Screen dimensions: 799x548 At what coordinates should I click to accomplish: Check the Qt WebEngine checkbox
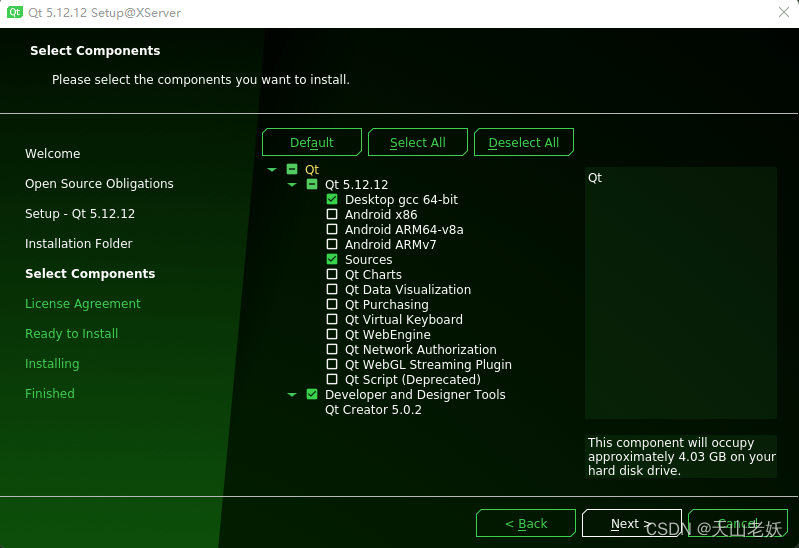(x=332, y=334)
